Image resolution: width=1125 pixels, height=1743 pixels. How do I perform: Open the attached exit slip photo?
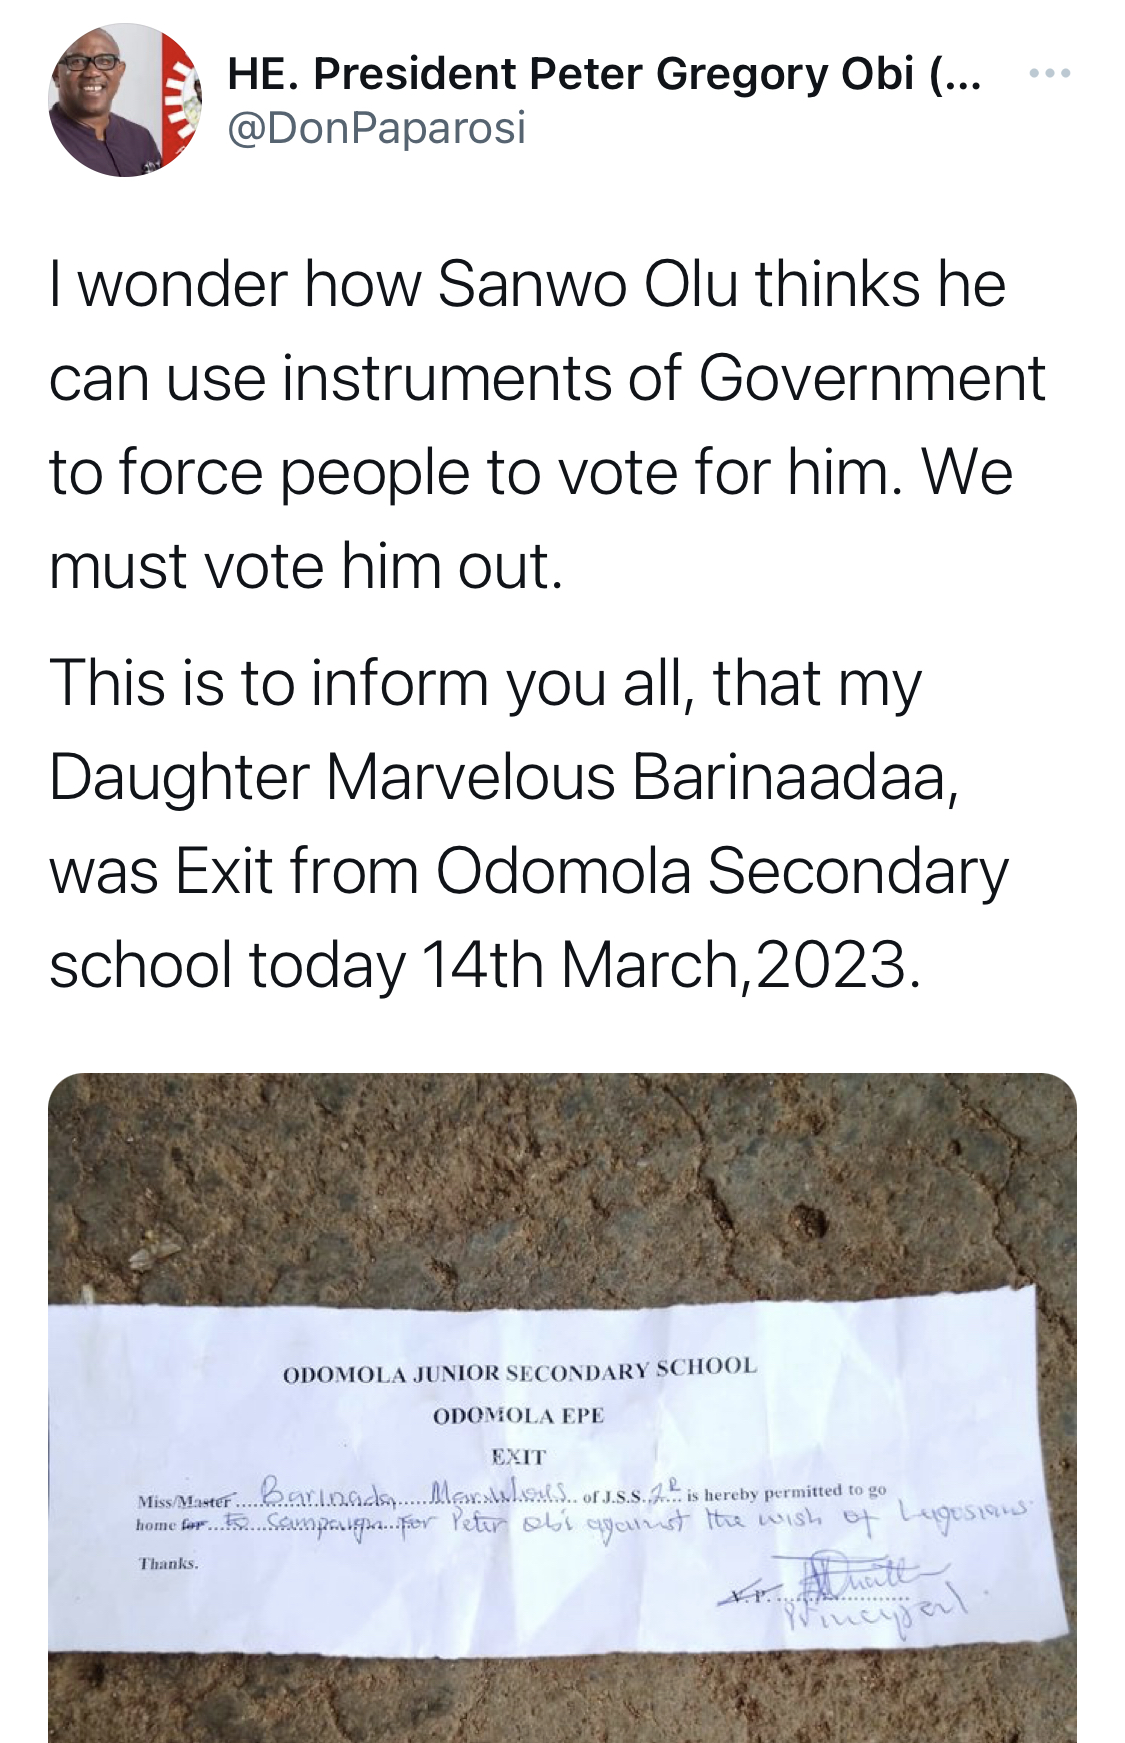point(562,1408)
